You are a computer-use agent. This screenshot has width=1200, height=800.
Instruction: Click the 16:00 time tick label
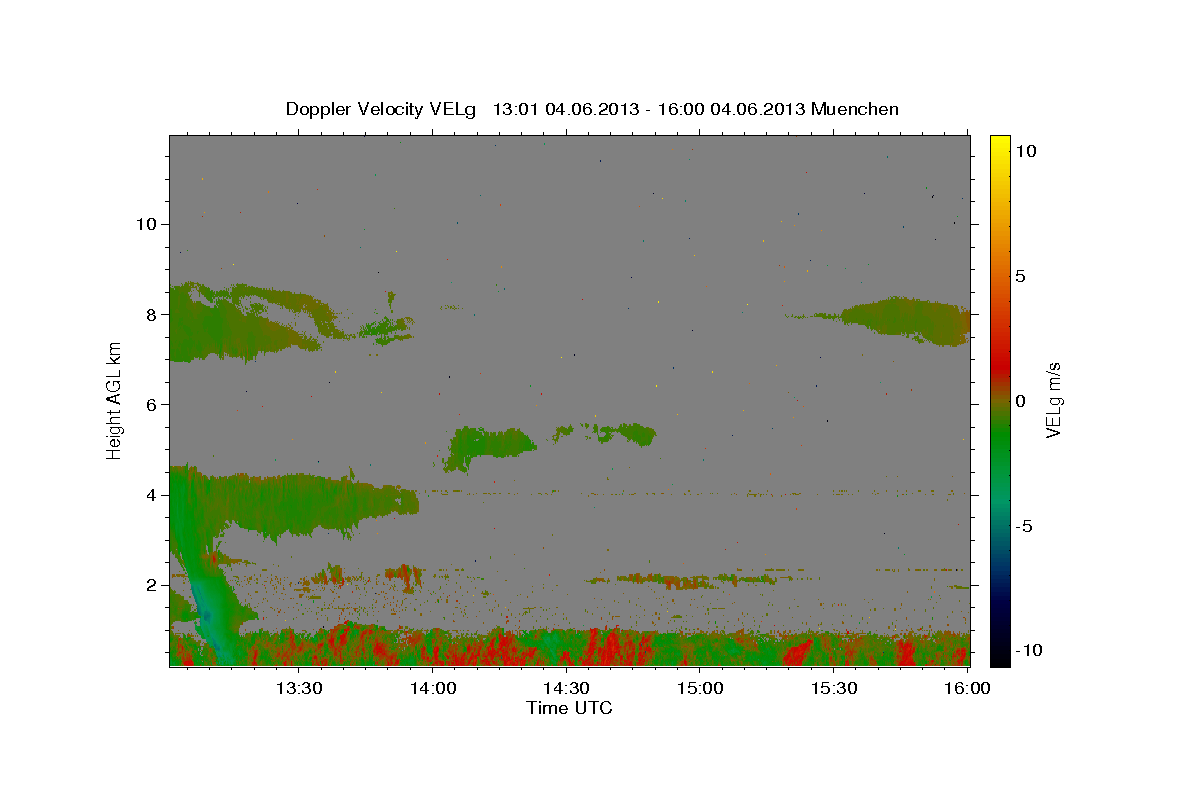tap(967, 688)
